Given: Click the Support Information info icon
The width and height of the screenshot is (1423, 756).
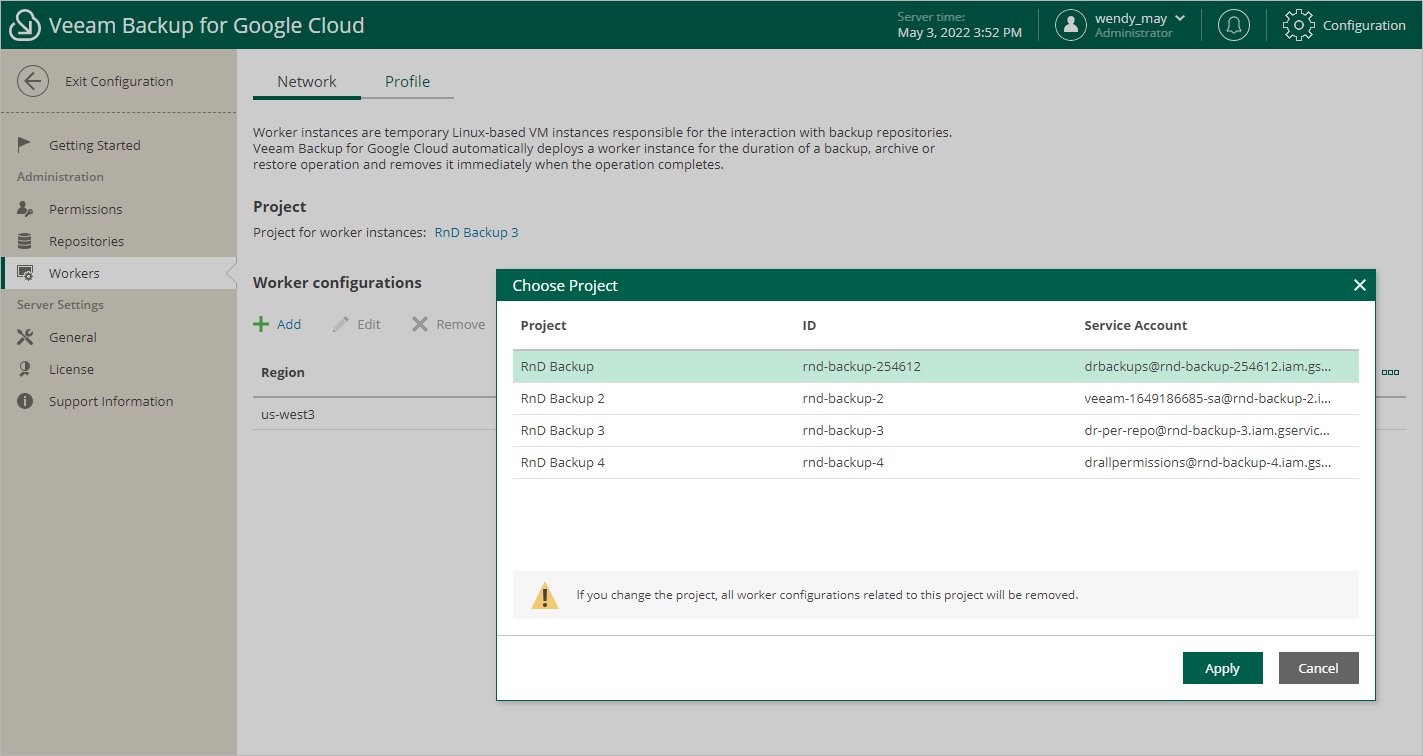Looking at the screenshot, I should point(26,401).
